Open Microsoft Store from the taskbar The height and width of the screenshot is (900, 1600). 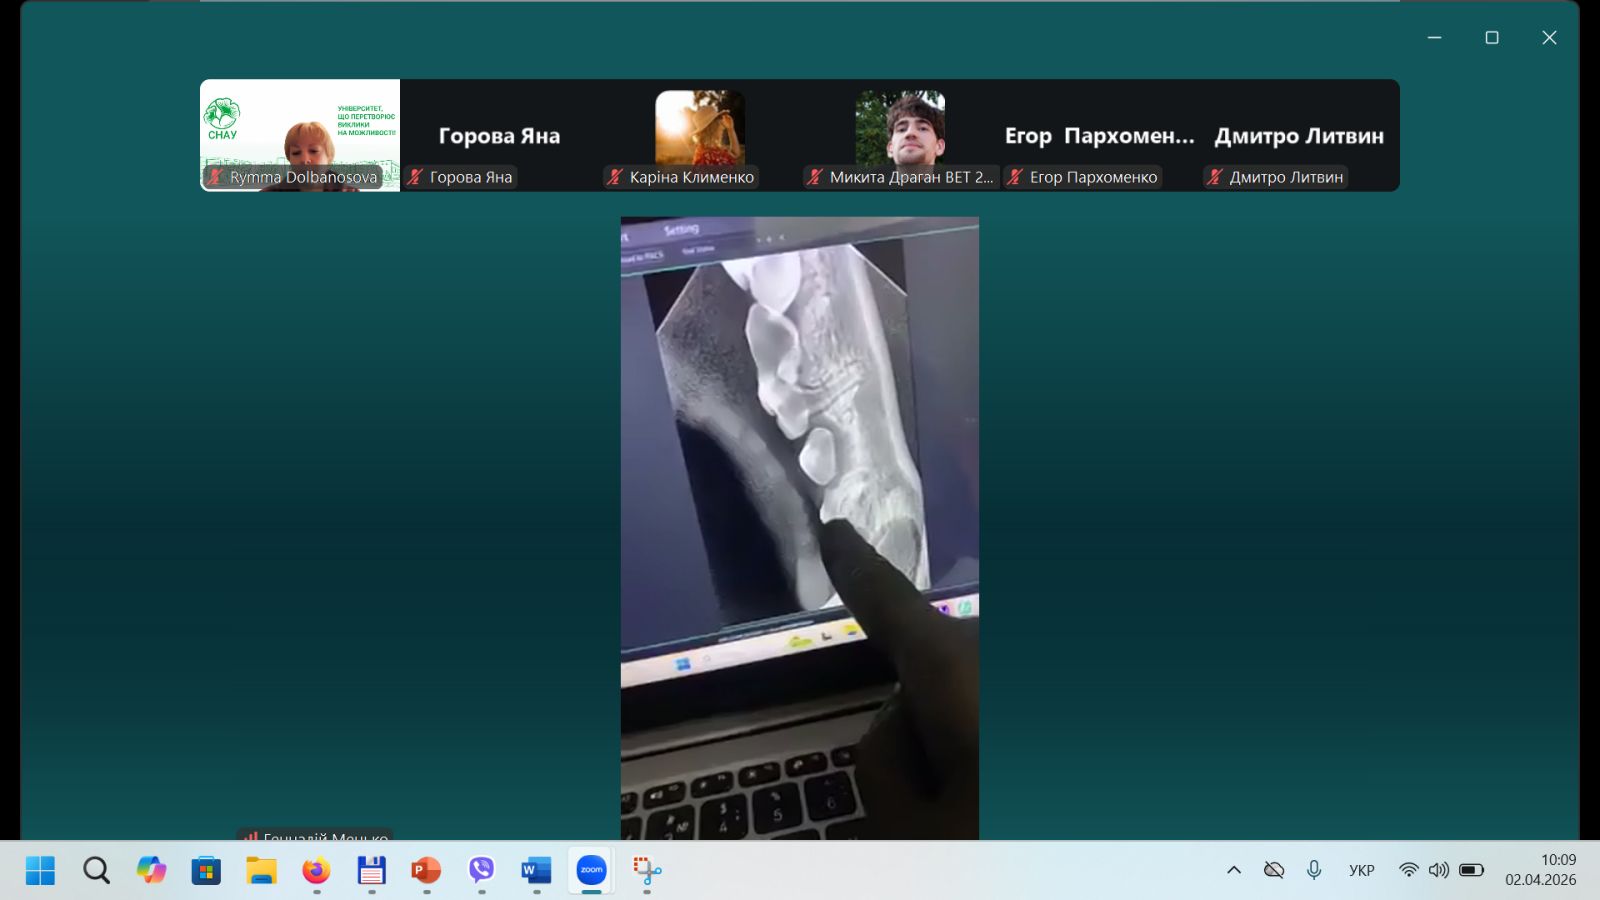click(x=206, y=870)
